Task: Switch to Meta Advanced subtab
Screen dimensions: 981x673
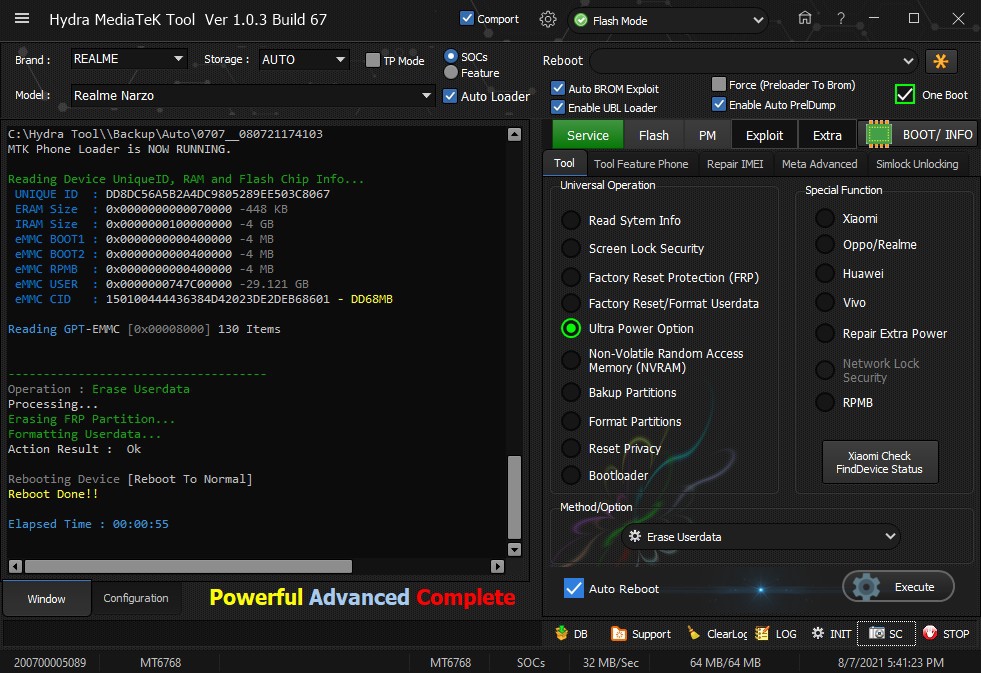Action: pyautogui.click(x=820, y=164)
